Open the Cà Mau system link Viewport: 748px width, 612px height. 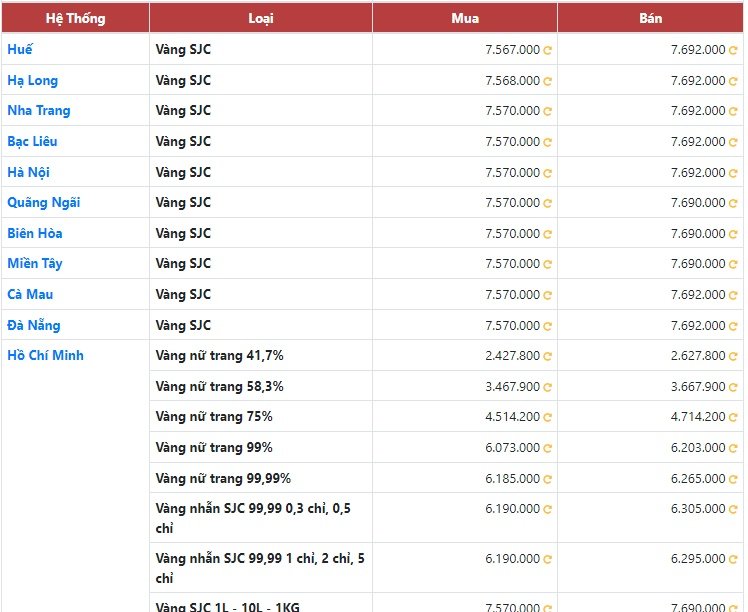(30, 294)
